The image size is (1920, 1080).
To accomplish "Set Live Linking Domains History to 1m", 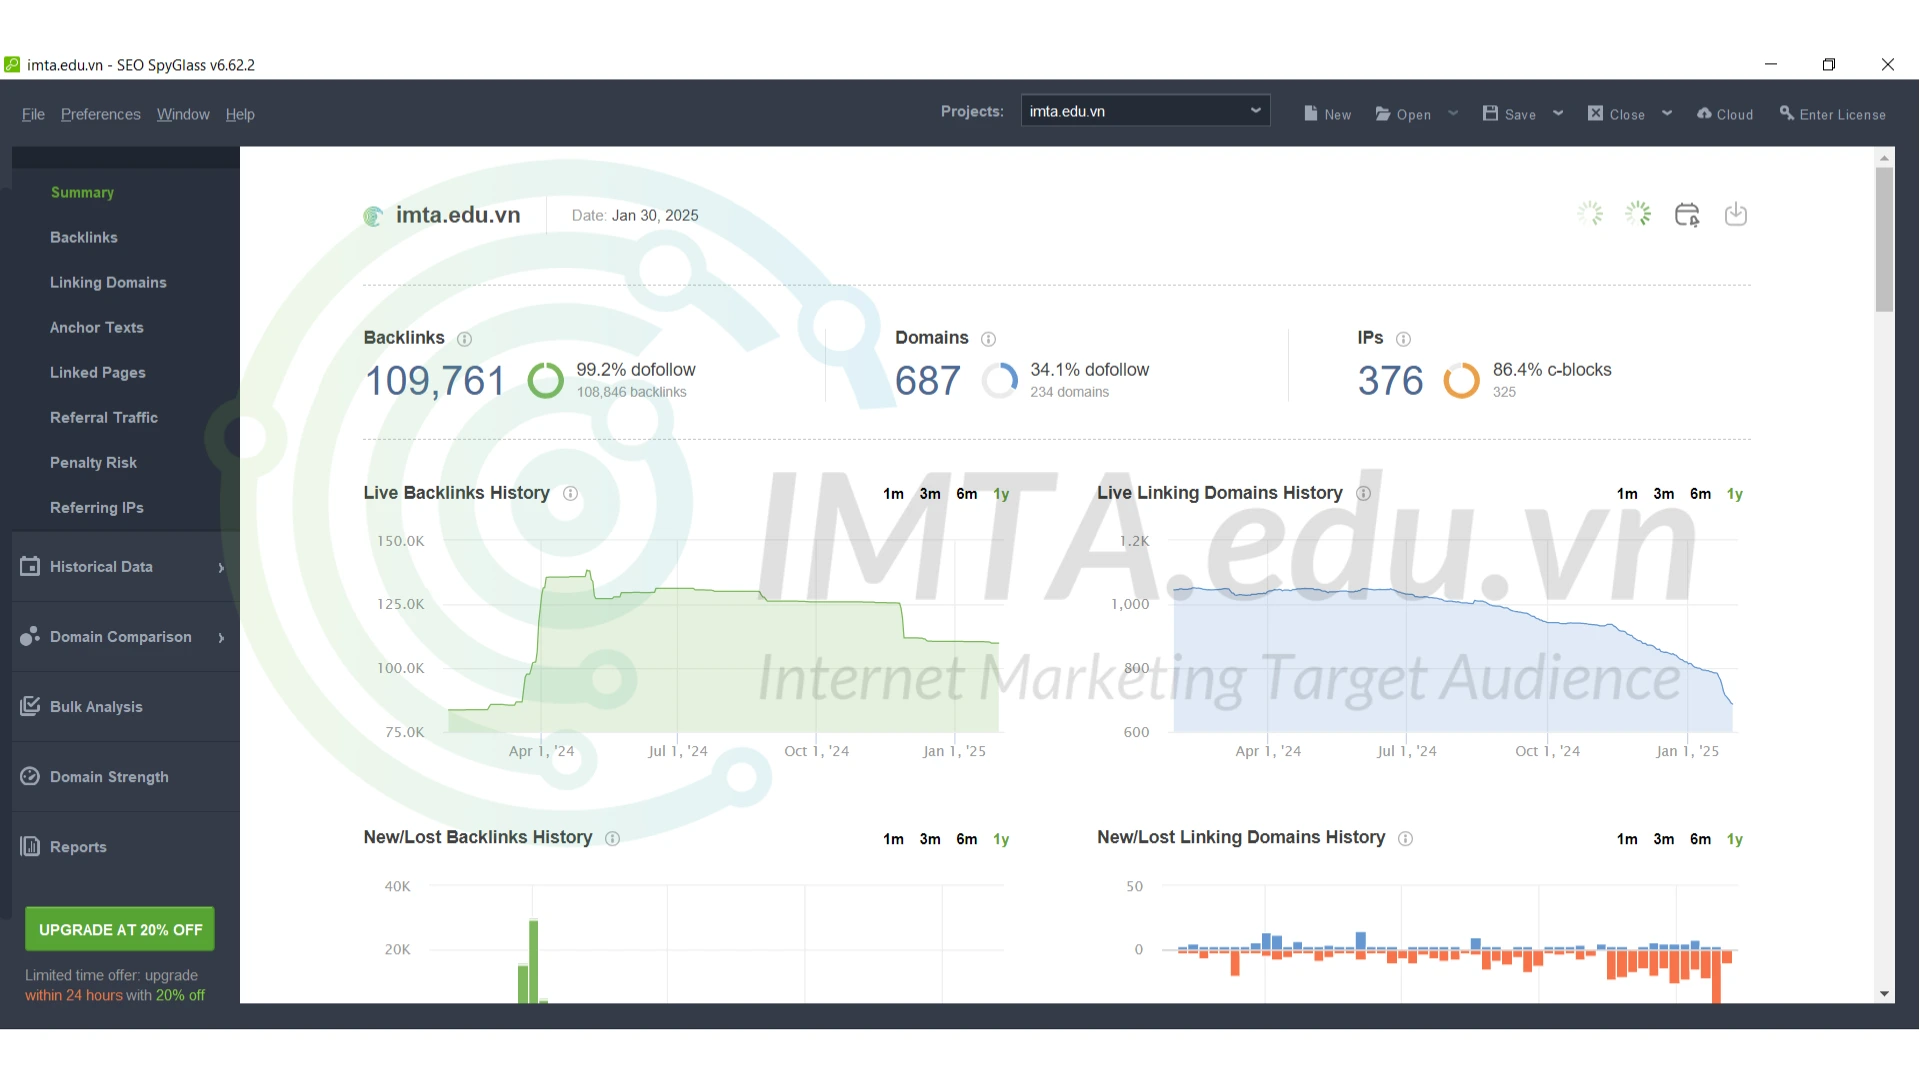I will (1627, 494).
